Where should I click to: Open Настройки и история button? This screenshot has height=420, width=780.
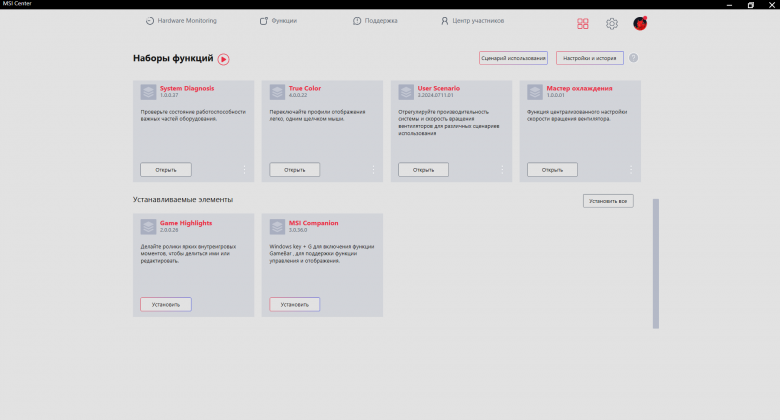(x=589, y=58)
